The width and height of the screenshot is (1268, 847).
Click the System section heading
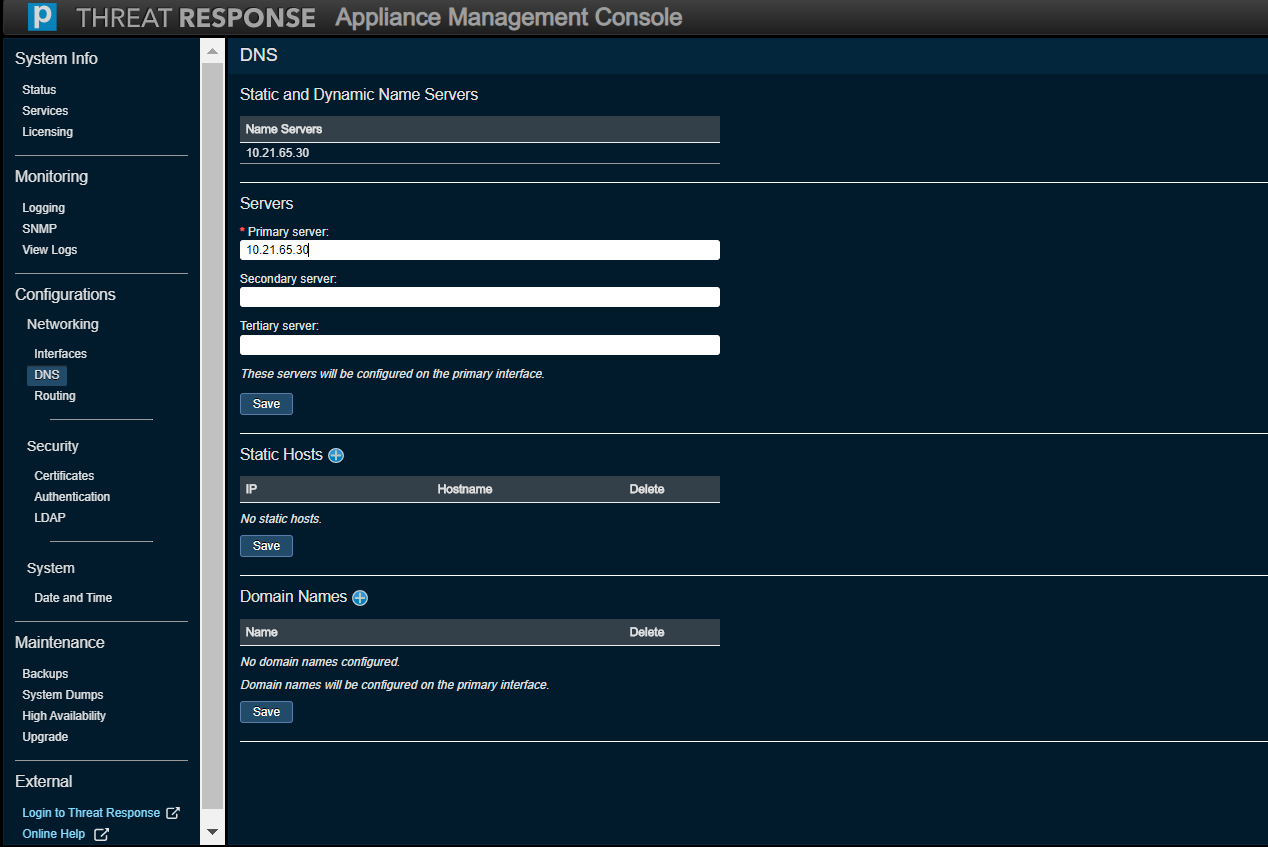[51, 568]
